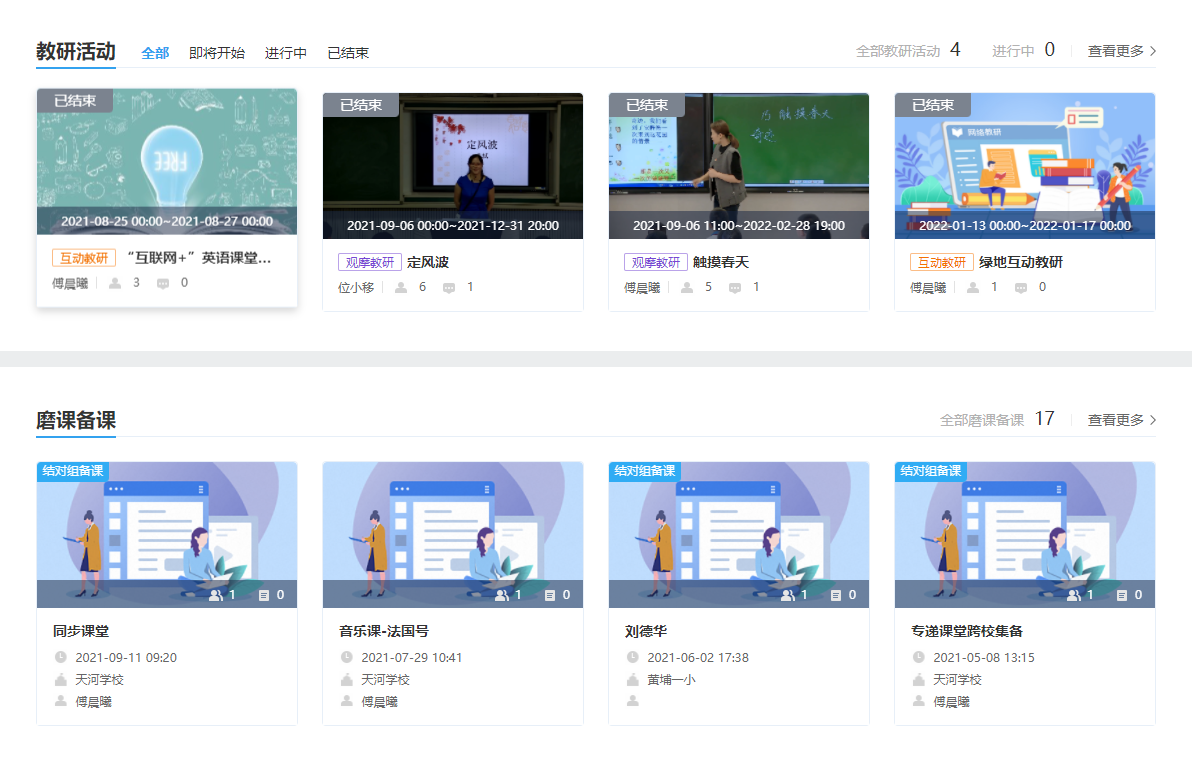This screenshot has width=1192, height=763.
Task: Click comment icon on 定风波 card
Action: pos(449,288)
